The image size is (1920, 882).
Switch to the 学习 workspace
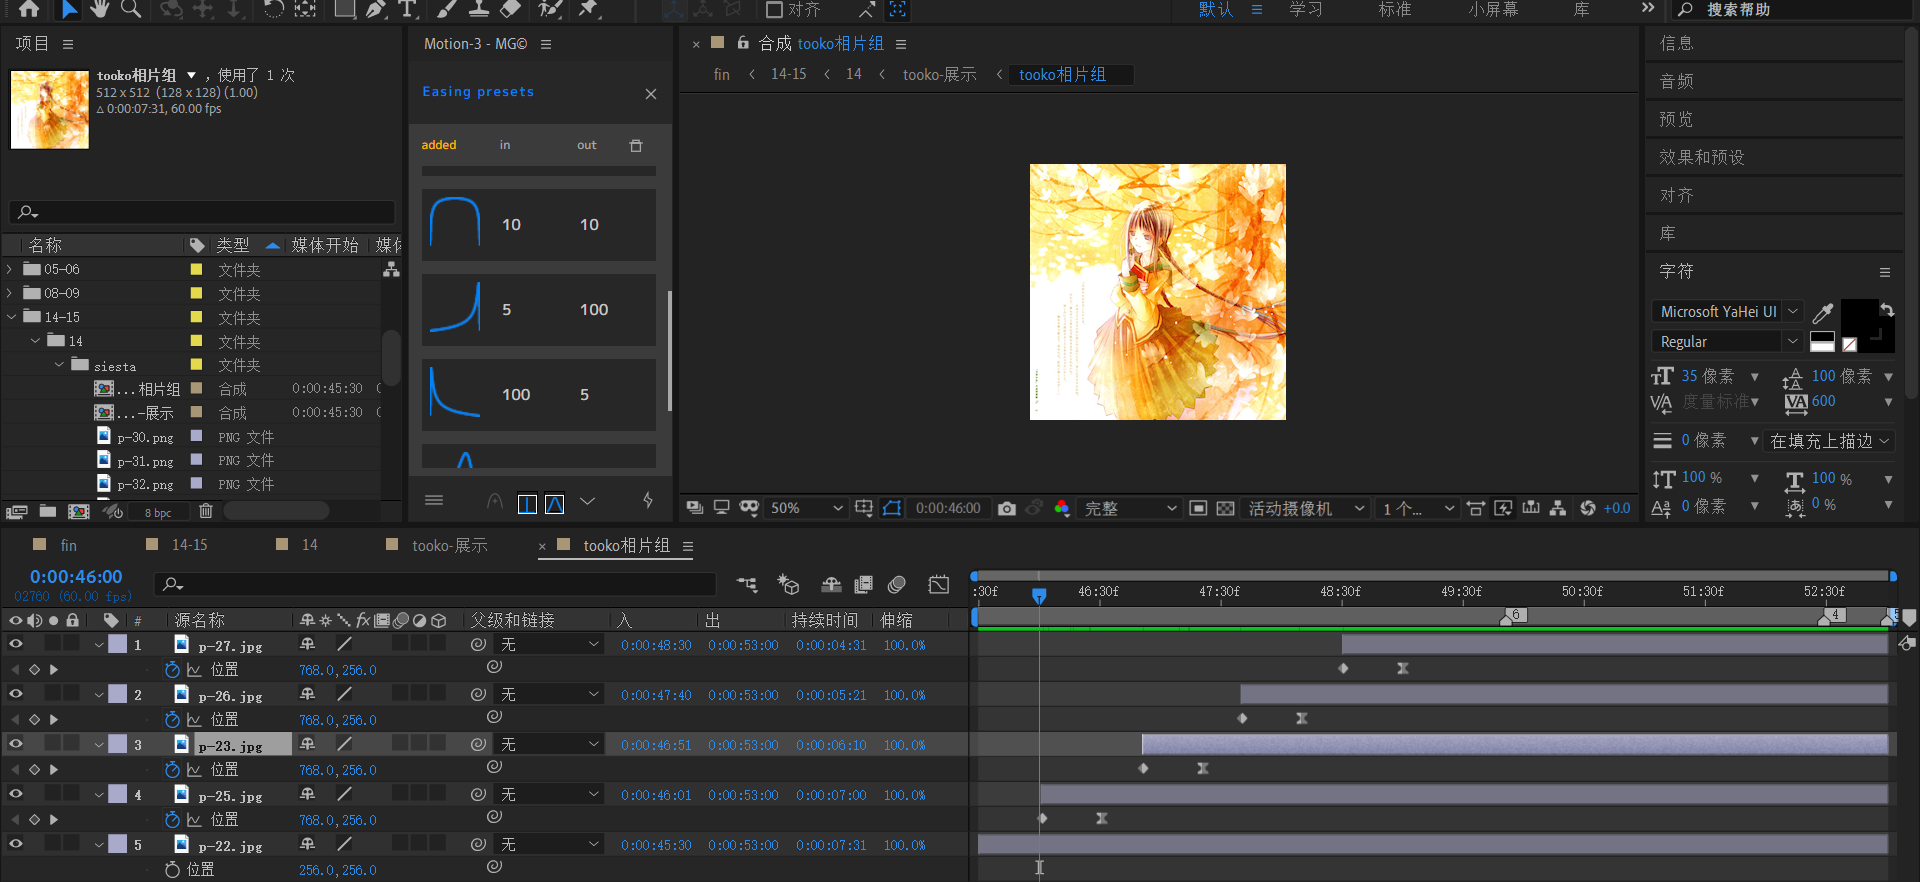[1305, 9]
